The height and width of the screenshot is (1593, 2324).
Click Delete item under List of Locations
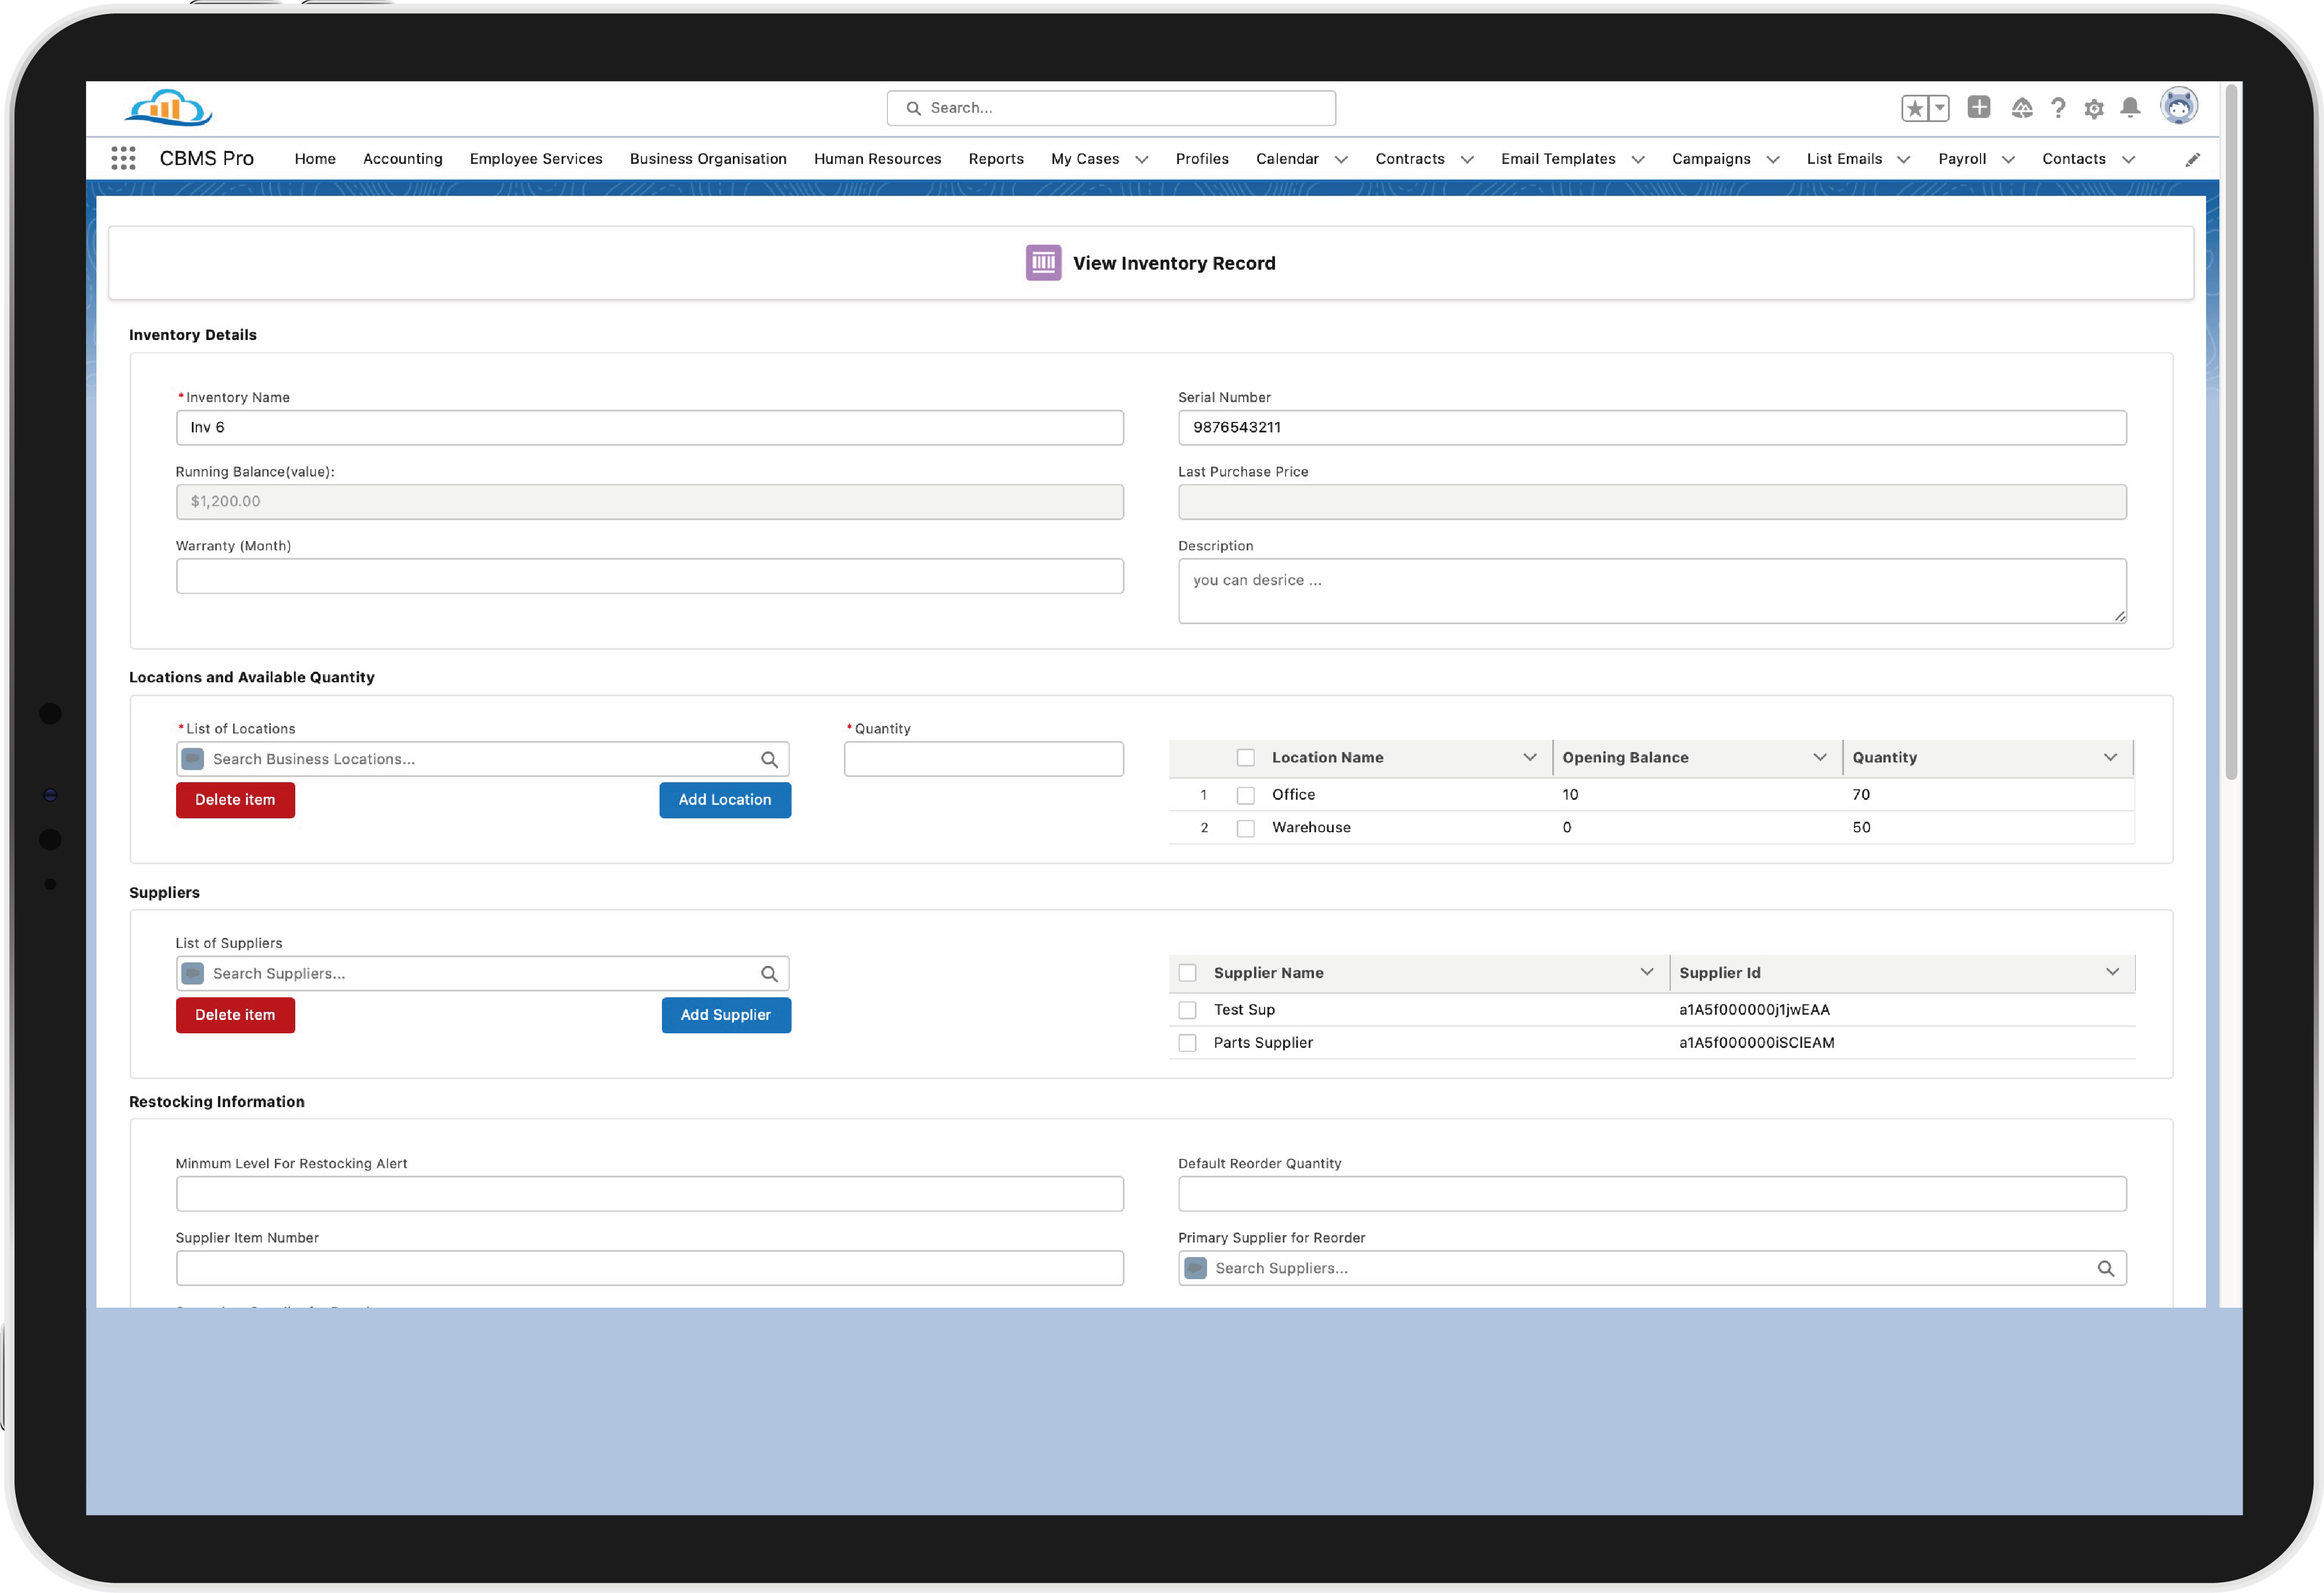[x=235, y=800]
